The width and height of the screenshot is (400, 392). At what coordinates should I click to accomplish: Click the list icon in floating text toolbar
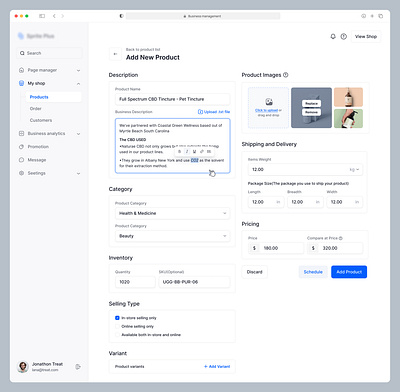(x=209, y=151)
